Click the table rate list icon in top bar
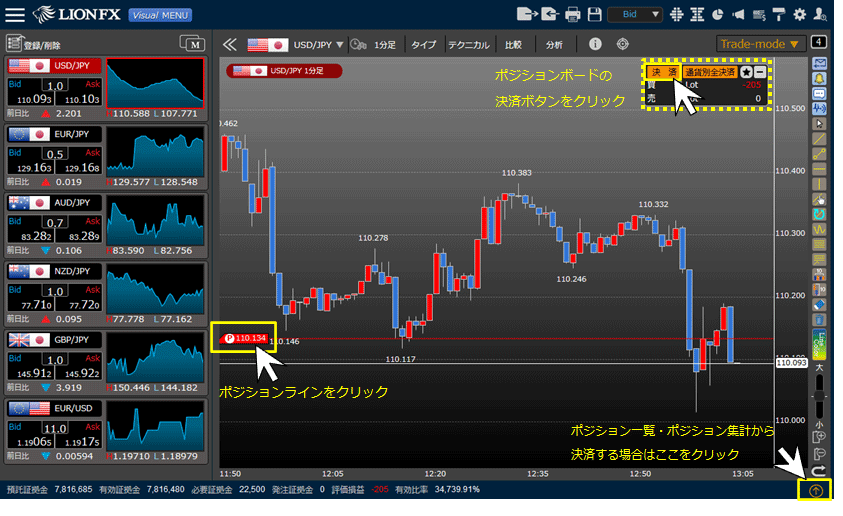The height and width of the screenshot is (516, 843). tap(697, 15)
